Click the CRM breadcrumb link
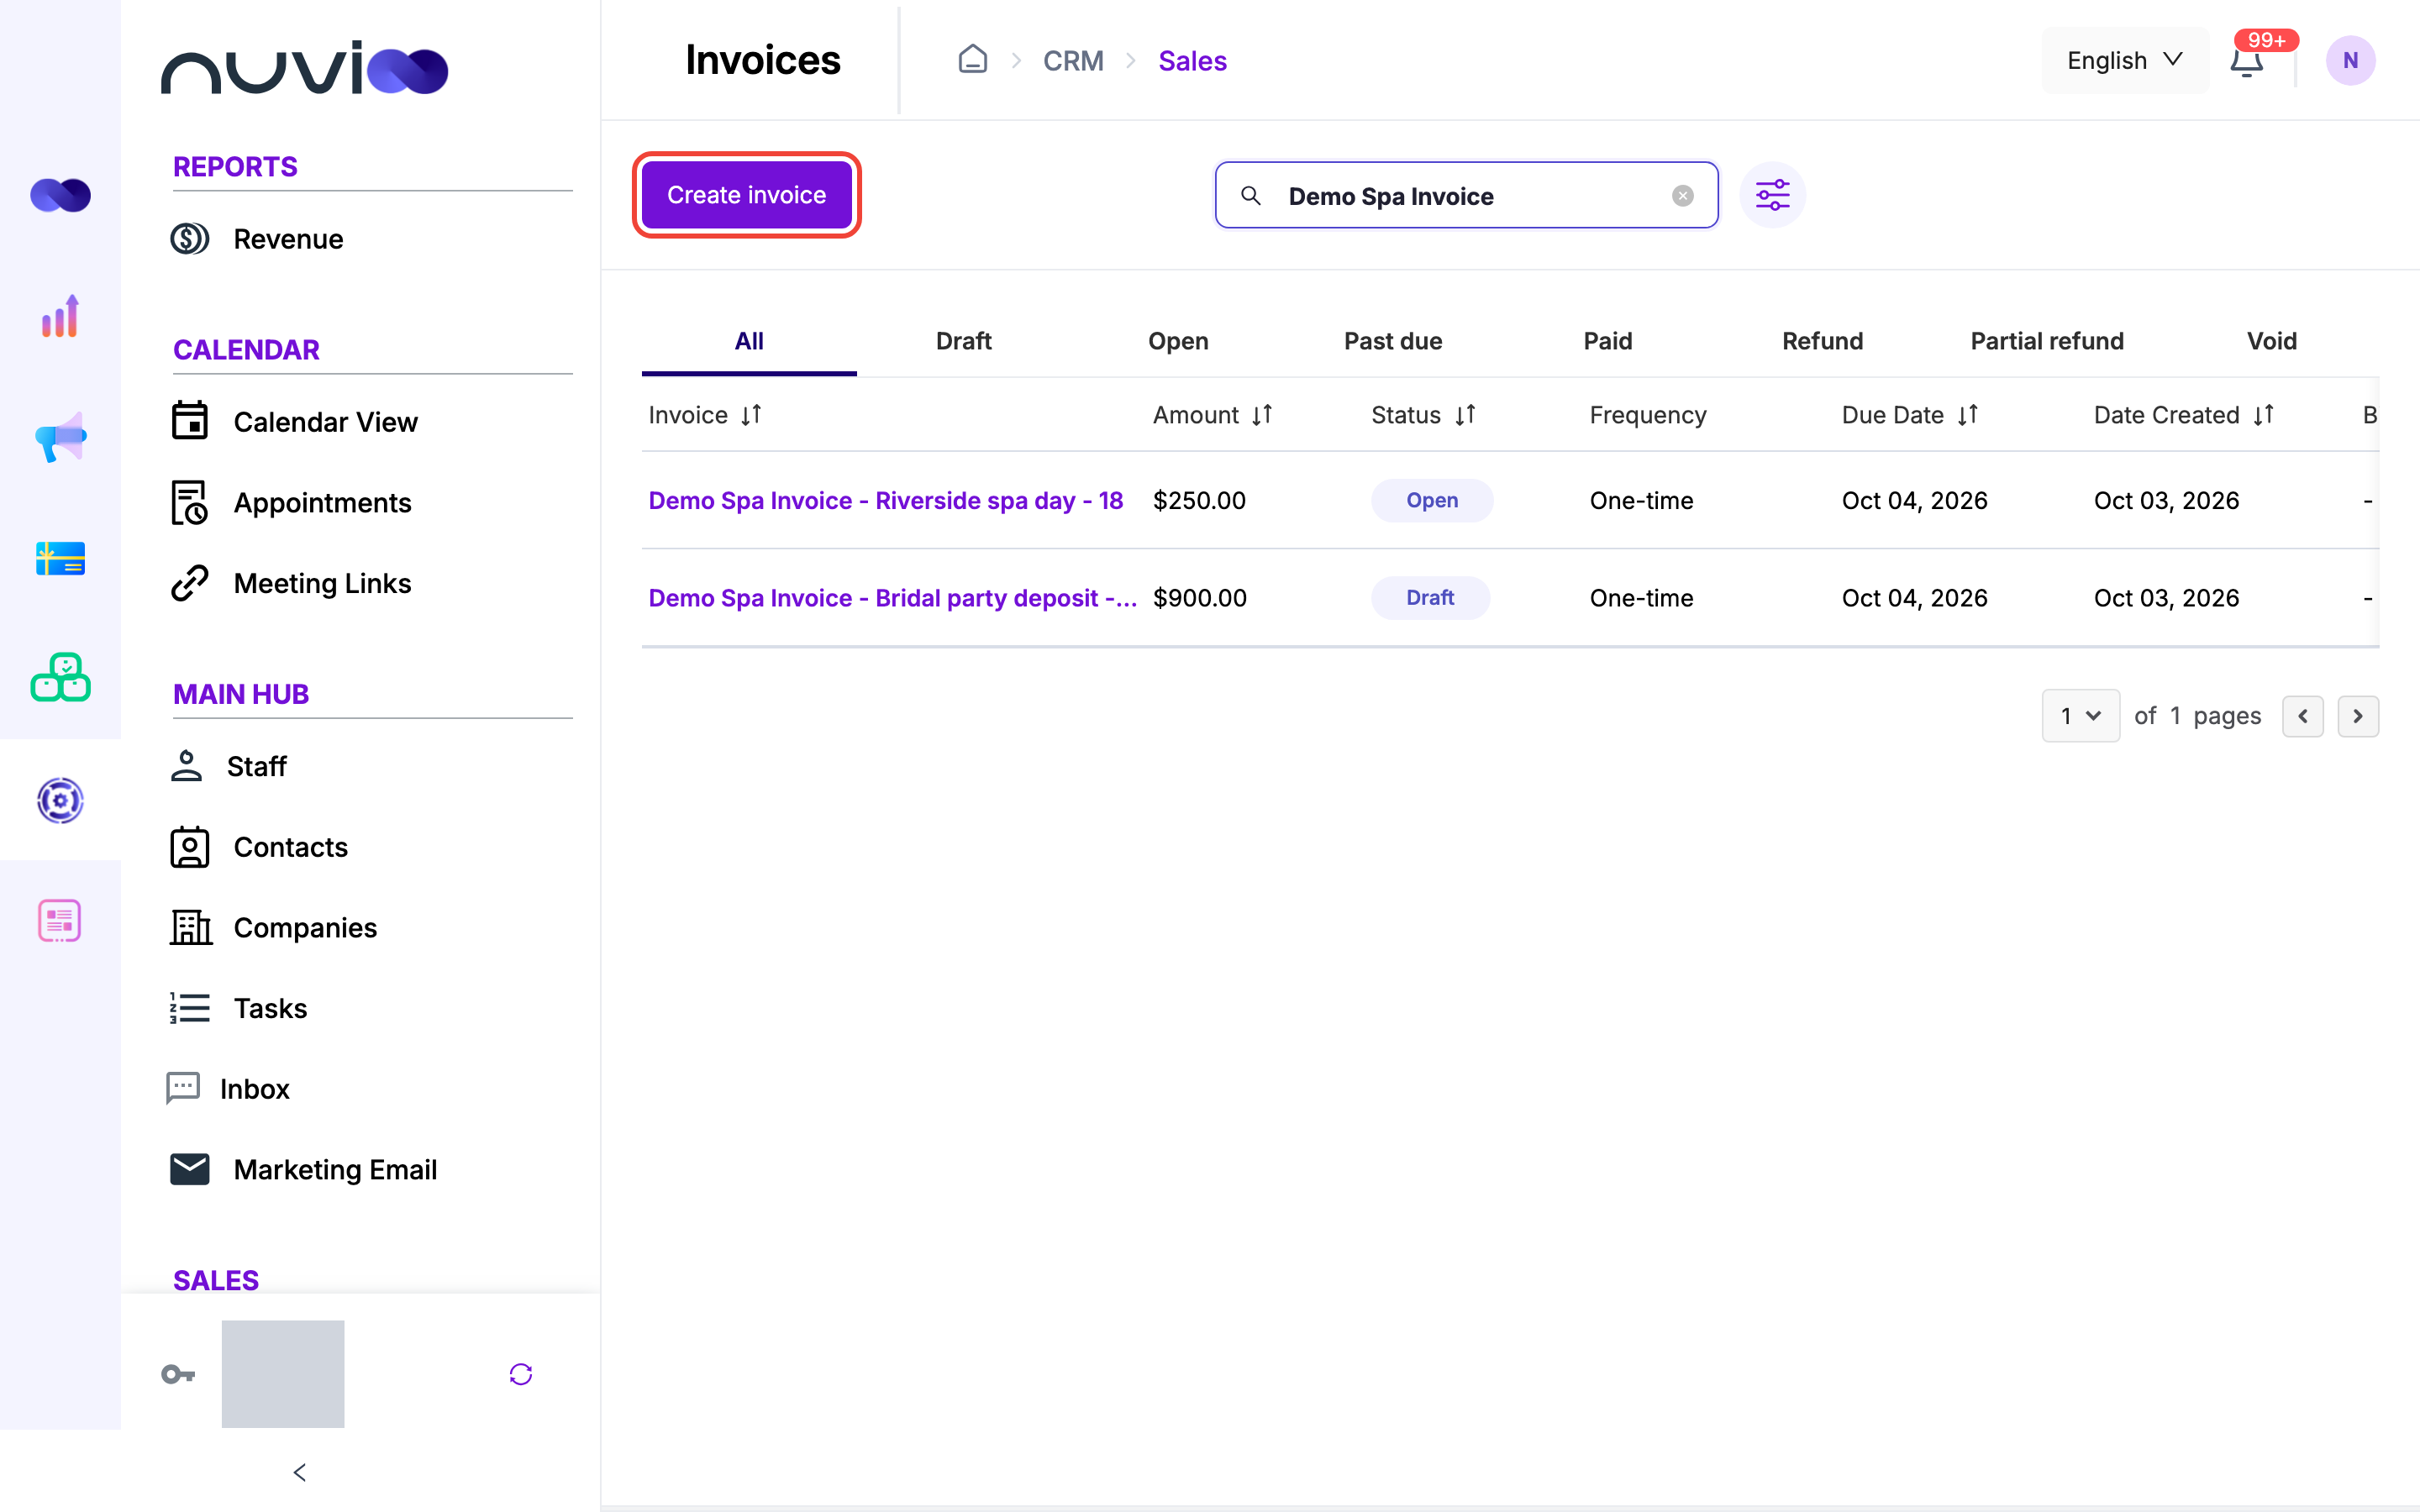This screenshot has width=2420, height=1512. click(x=1073, y=61)
